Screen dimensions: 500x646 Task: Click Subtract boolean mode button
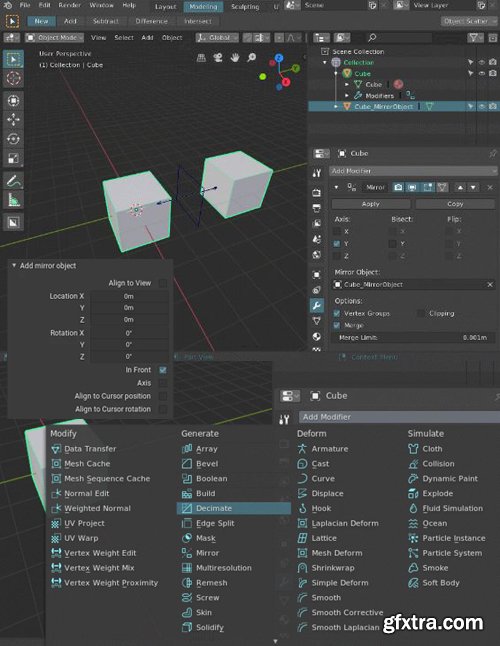pyautogui.click(x=106, y=21)
